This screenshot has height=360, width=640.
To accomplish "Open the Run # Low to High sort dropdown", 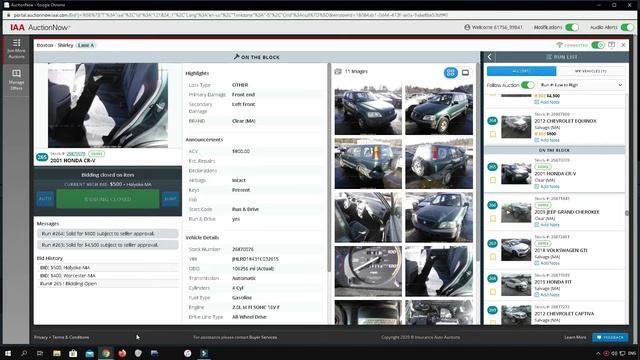I will pos(581,85).
